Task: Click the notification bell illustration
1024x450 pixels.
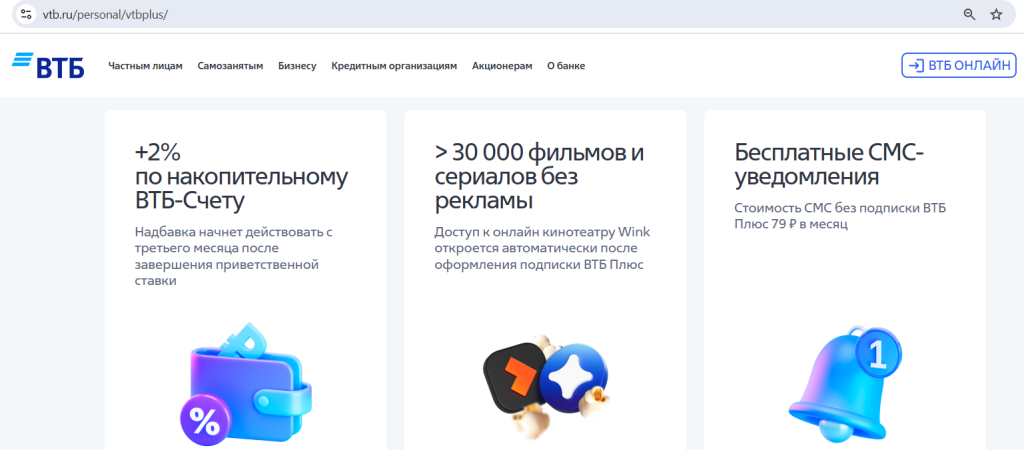Action: (x=846, y=385)
